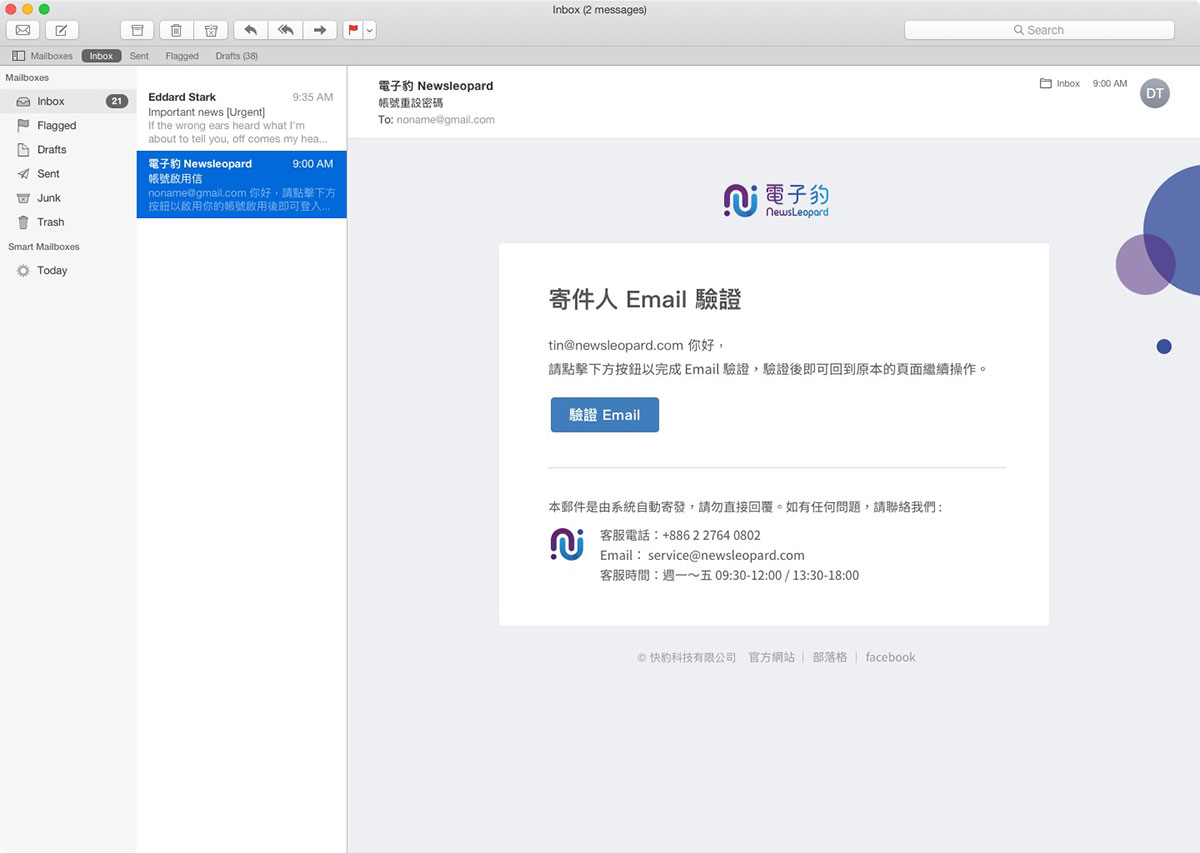The image size is (1200, 853).
Task: Click the 寄件人 Email 驗證 heading
Action: click(645, 299)
